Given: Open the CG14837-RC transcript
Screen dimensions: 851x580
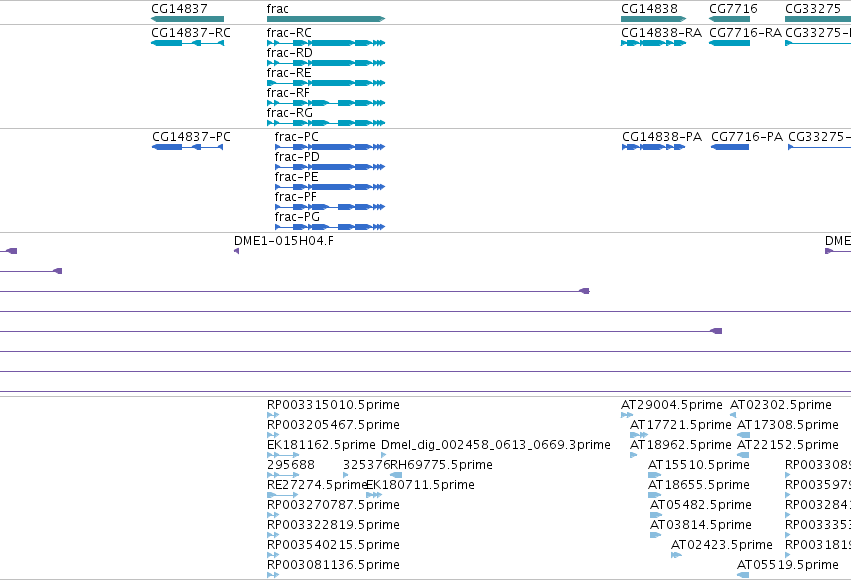Looking at the screenshot, I should [x=187, y=43].
